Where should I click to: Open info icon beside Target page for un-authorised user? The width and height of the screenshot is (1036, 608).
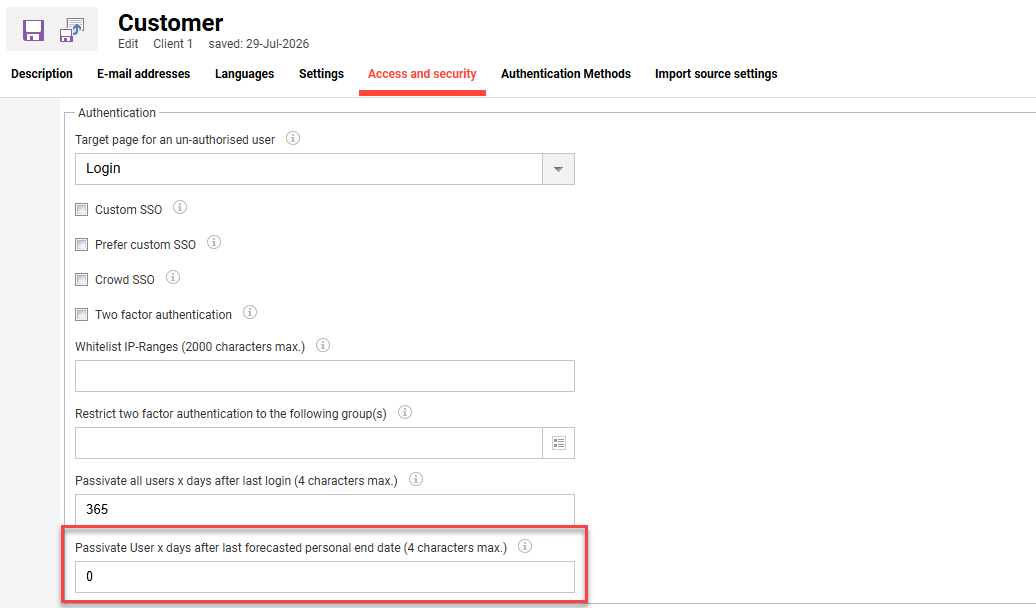(x=293, y=138)
